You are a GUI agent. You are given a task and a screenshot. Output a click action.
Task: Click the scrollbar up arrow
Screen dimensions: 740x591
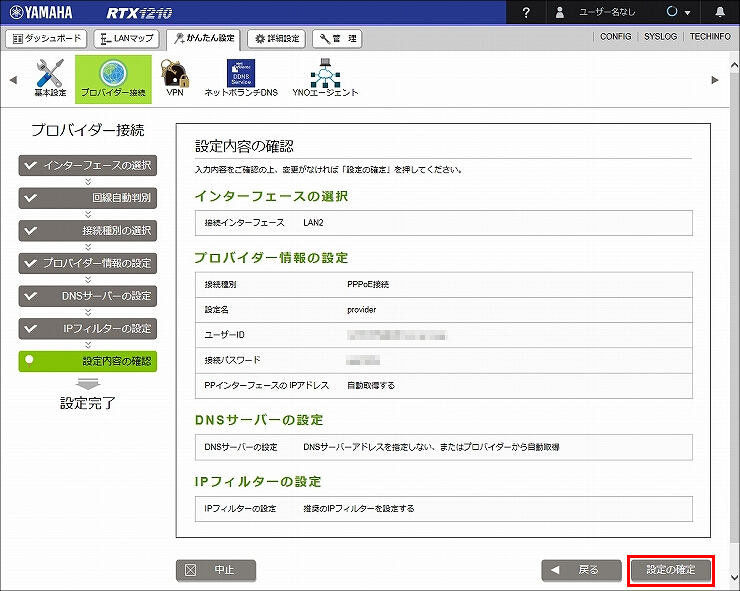pos(734,66)
